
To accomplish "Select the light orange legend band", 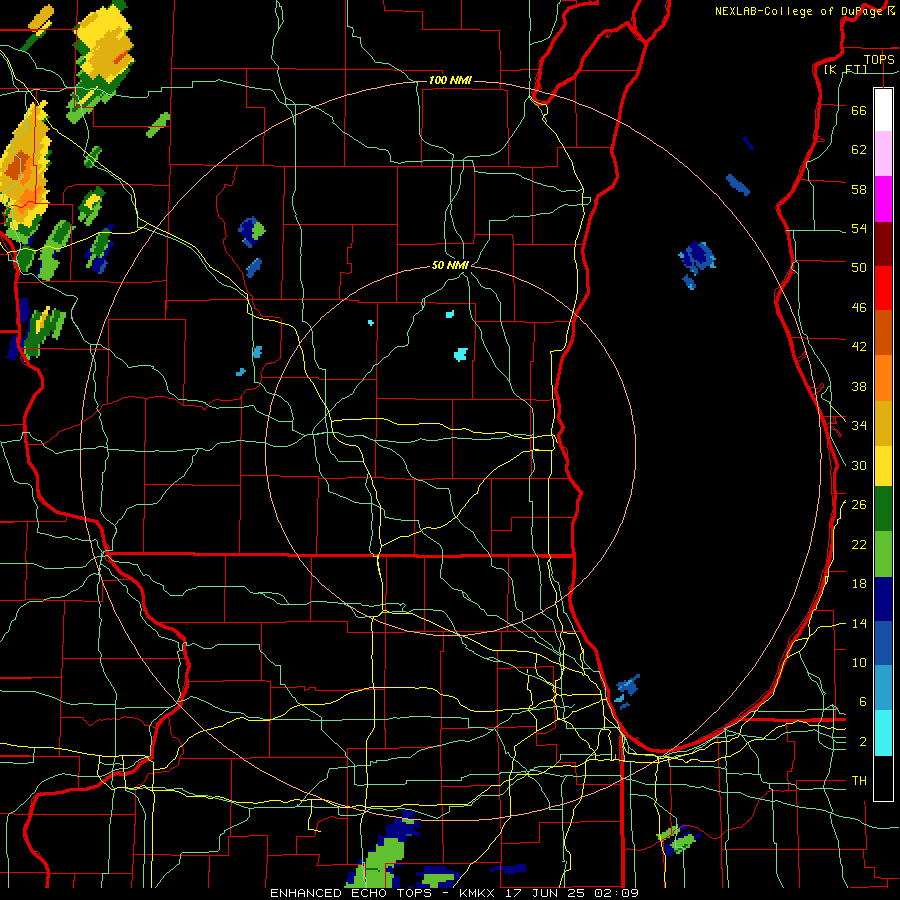I will [883, 377].
